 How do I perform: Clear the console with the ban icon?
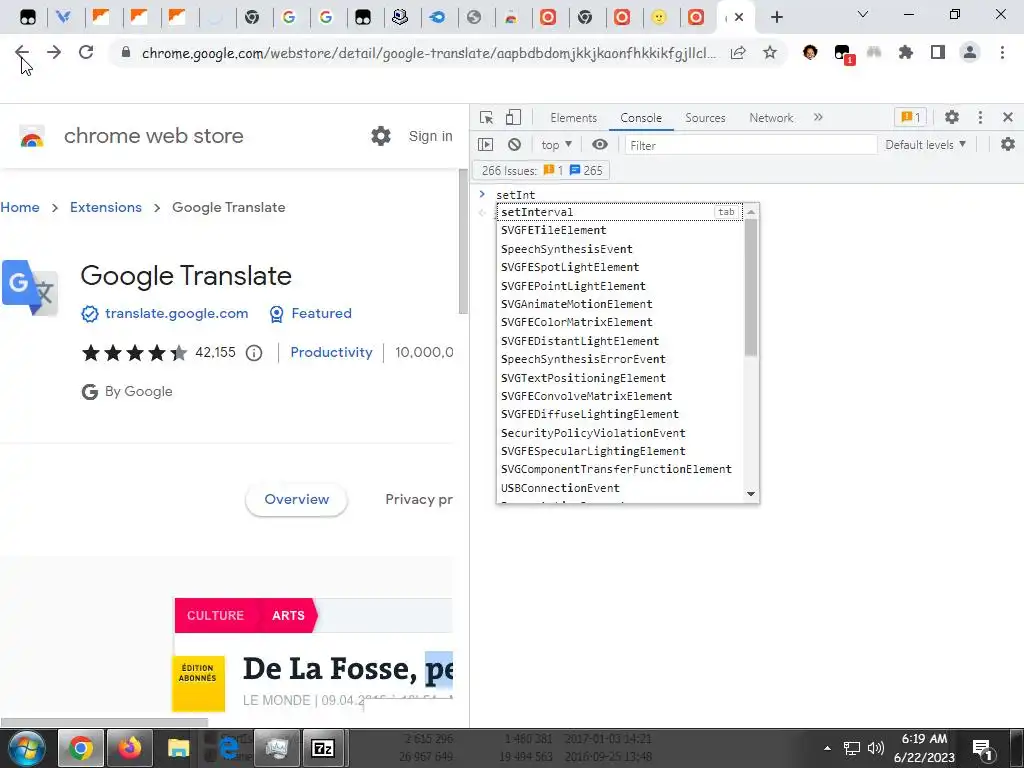coord(515,144)
